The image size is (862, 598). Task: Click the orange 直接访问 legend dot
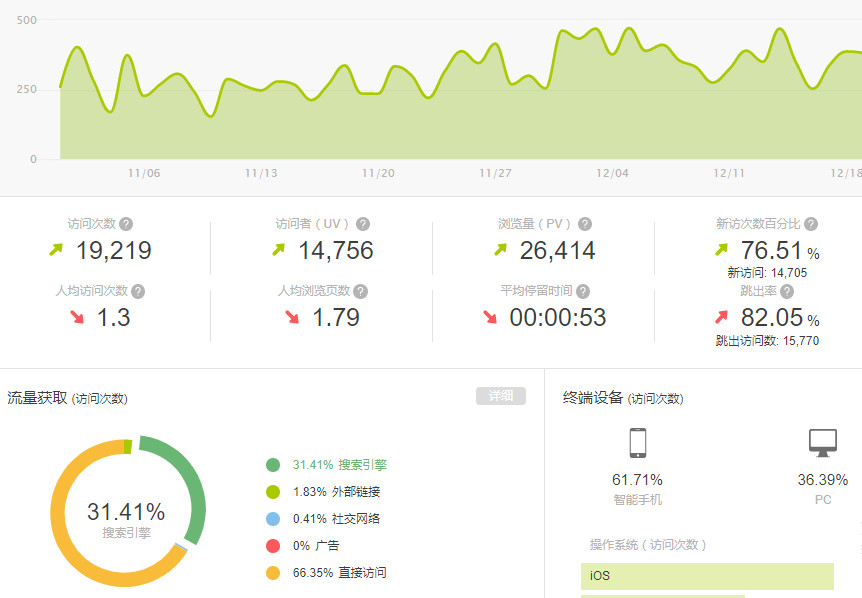273,573
